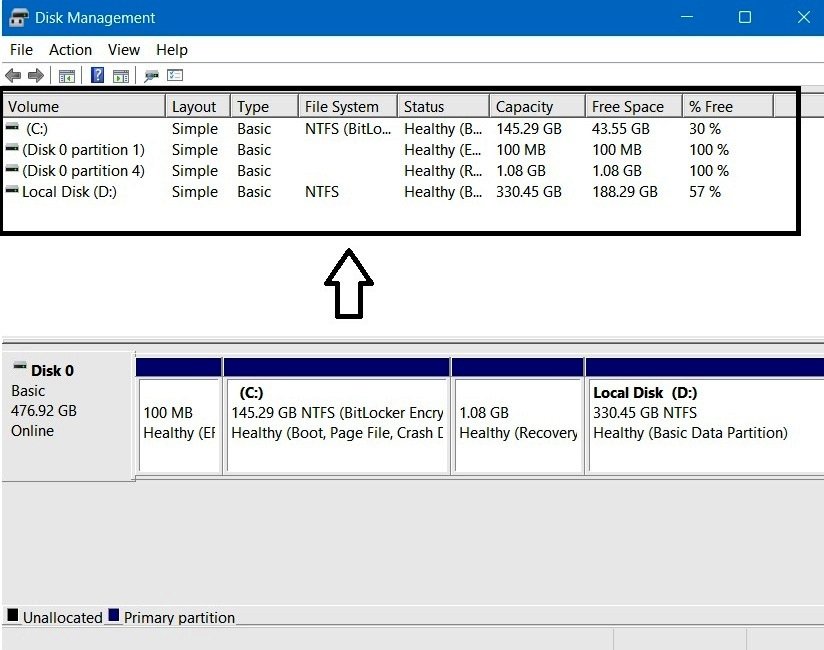Click the drive icon beside Disk 0 partition 1
The height and width of the screenshot is (650, 824).
tap(12, 148)
